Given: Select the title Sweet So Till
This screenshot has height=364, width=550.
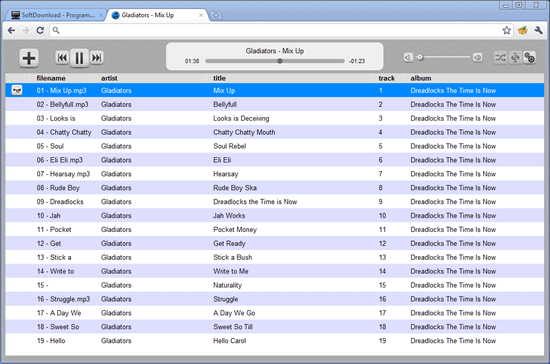Looking at the screenshot, I should pyautogui.click(x=233, y=327).
